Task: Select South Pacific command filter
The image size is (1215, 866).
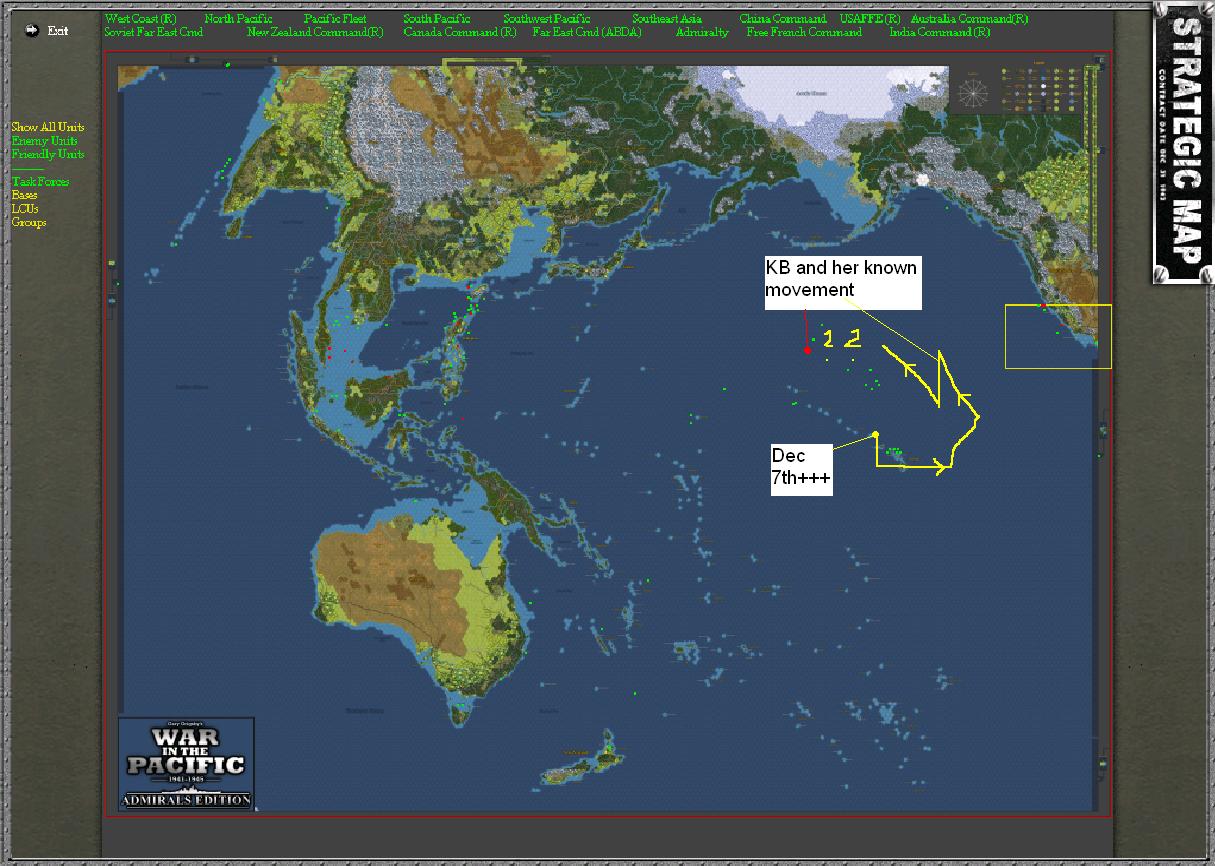Action: tap(437, 19)
